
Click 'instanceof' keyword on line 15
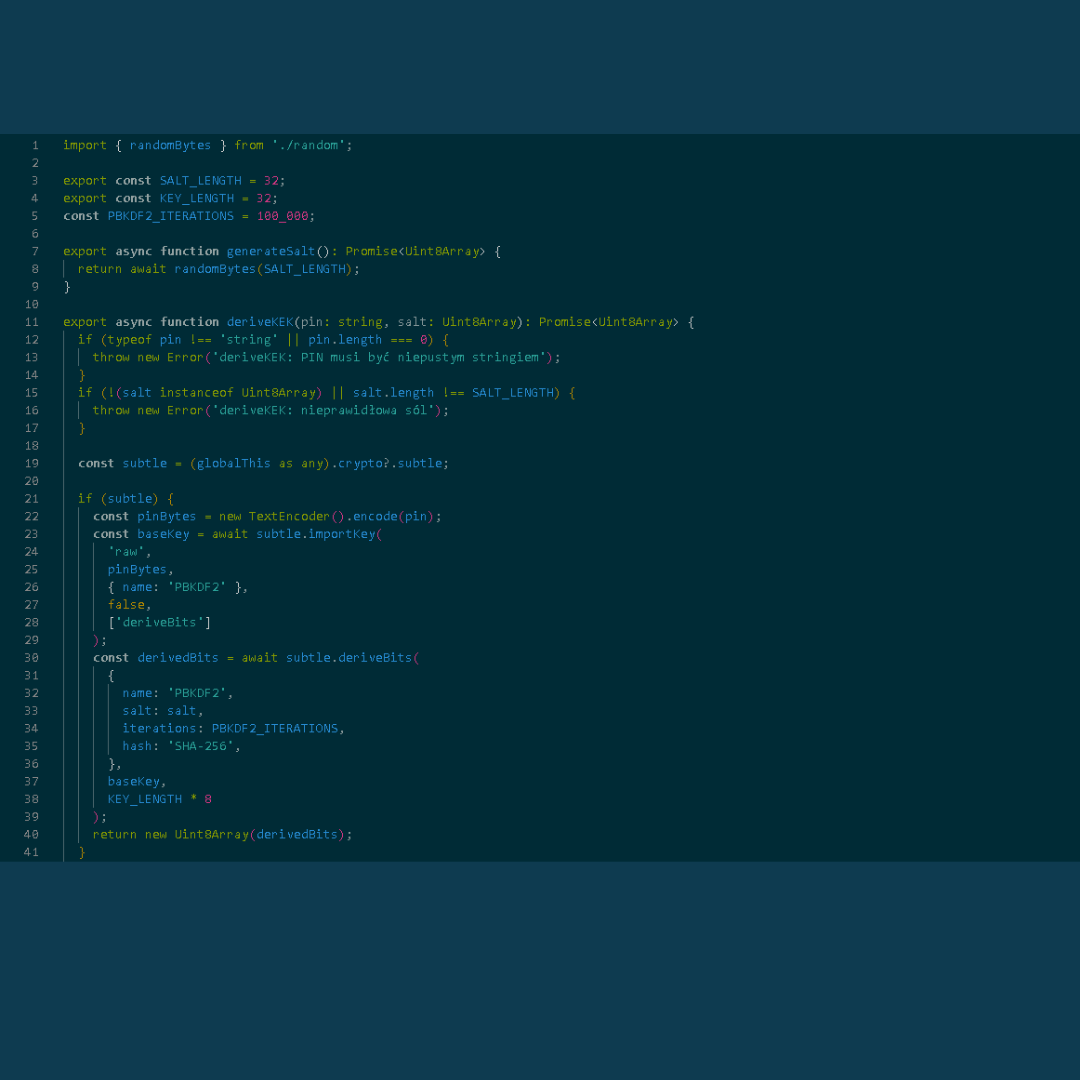pyautogui.click(x=196, y=393)
